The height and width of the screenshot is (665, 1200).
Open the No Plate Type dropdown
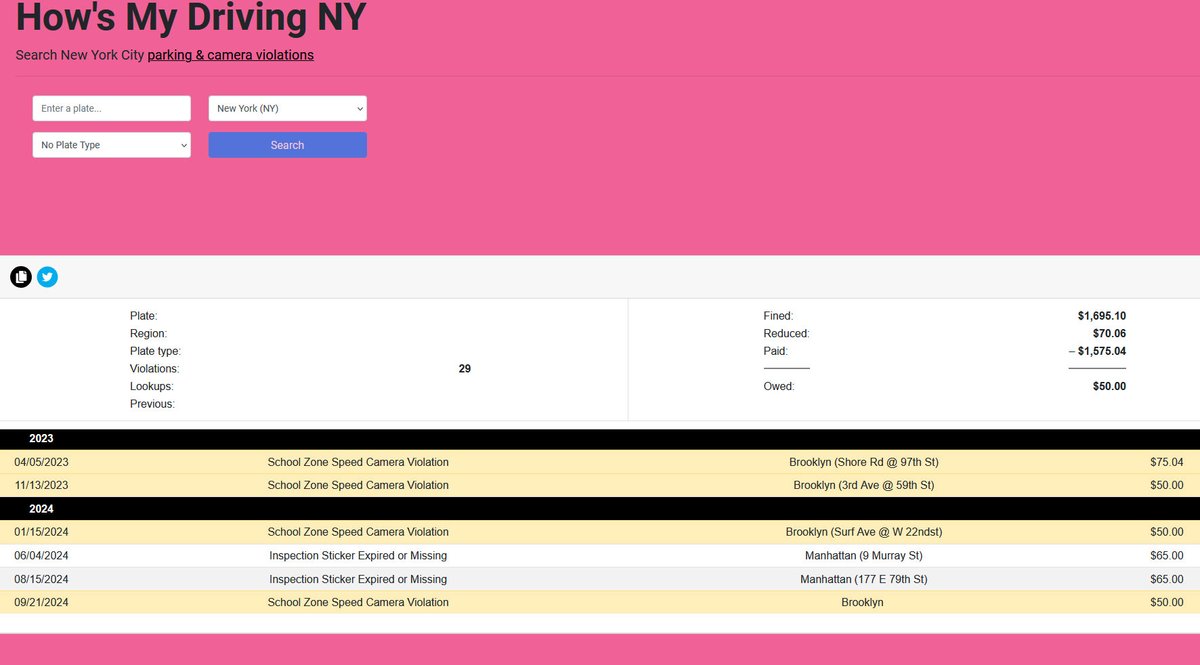click(111, 145)
